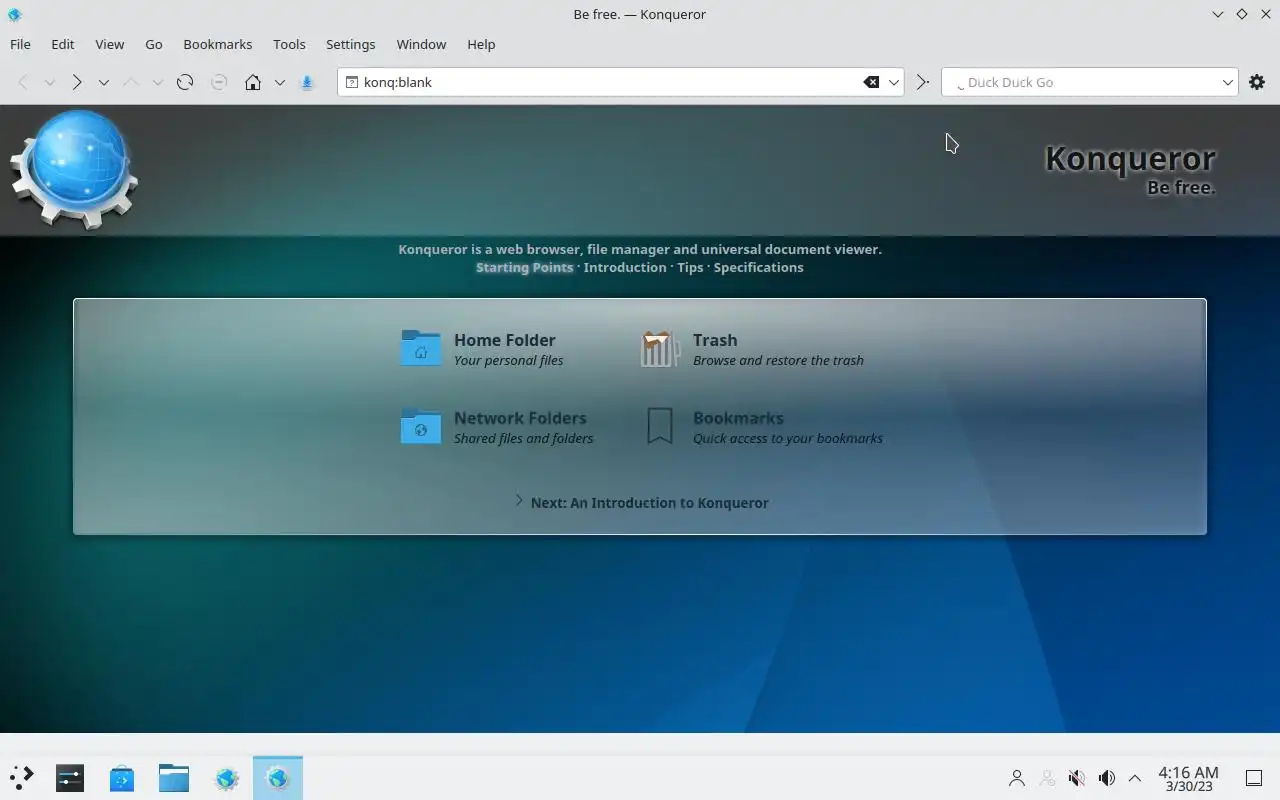Open the Edit menu
The height and width of the screenshot is (800, 1280).
click(63, 44)
